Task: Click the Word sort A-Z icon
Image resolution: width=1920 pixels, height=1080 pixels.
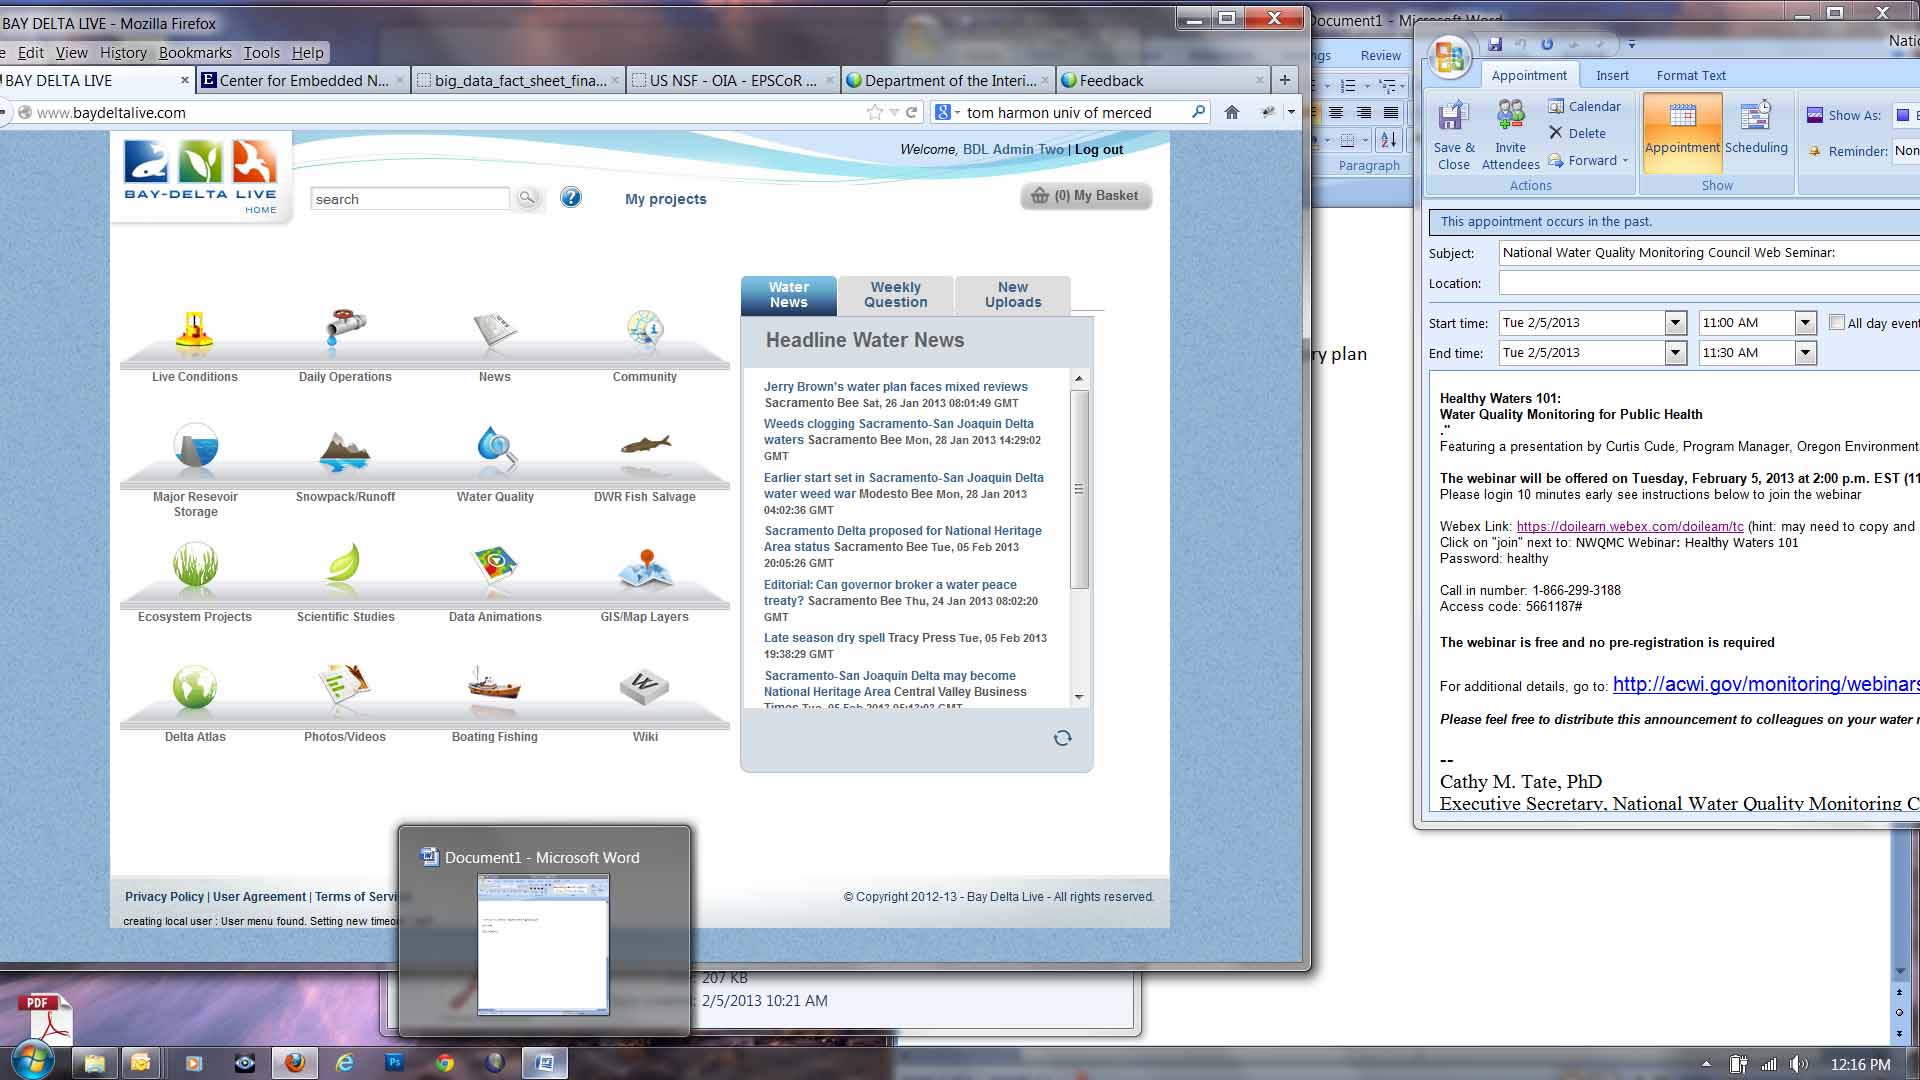Action: coord(1388,140)
